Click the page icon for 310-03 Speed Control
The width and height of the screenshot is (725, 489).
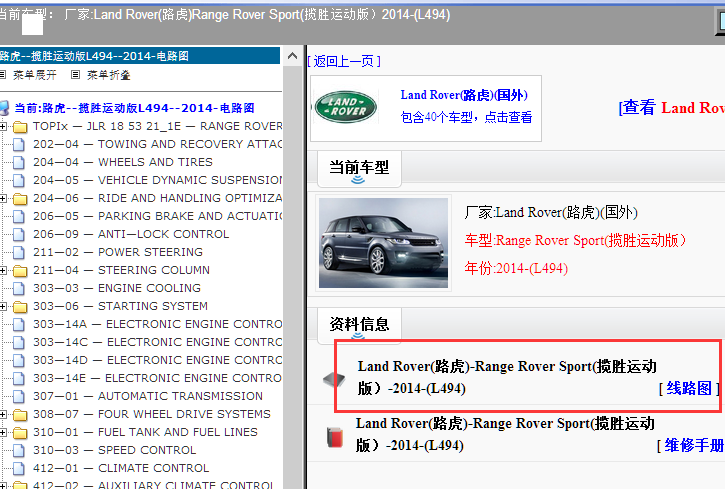19,451
